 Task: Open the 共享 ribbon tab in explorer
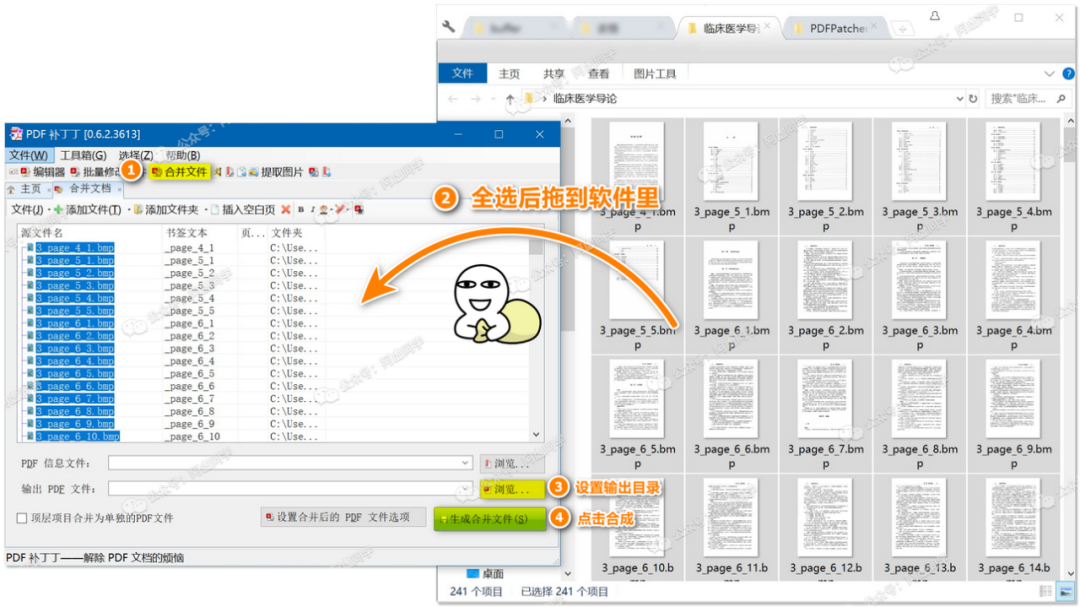(554, 74)
